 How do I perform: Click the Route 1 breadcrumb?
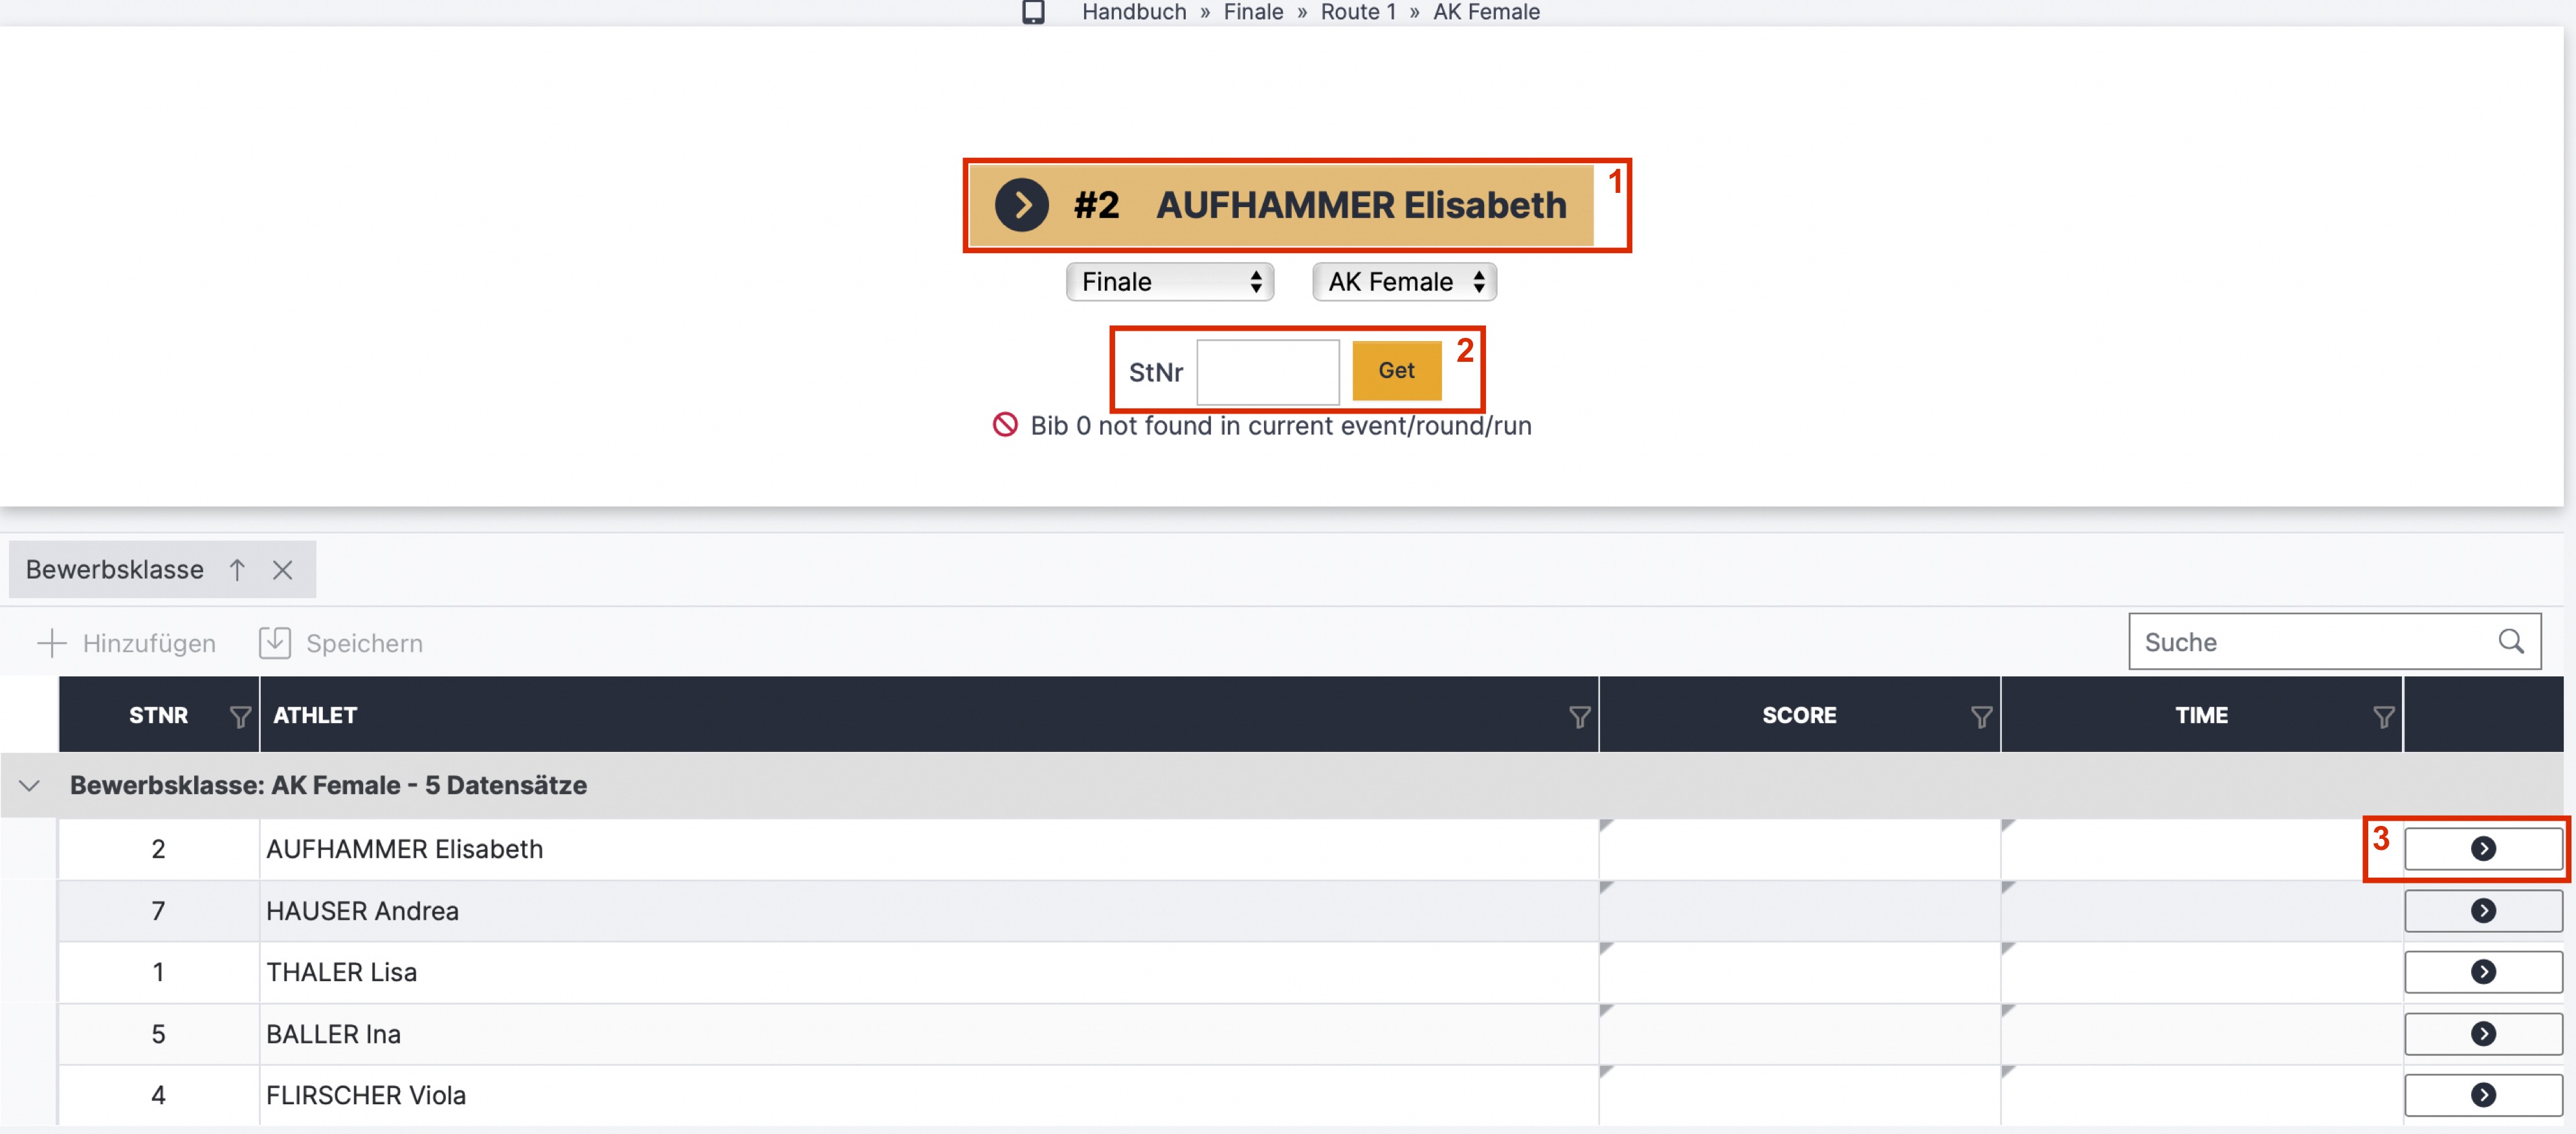(1357, 12)
